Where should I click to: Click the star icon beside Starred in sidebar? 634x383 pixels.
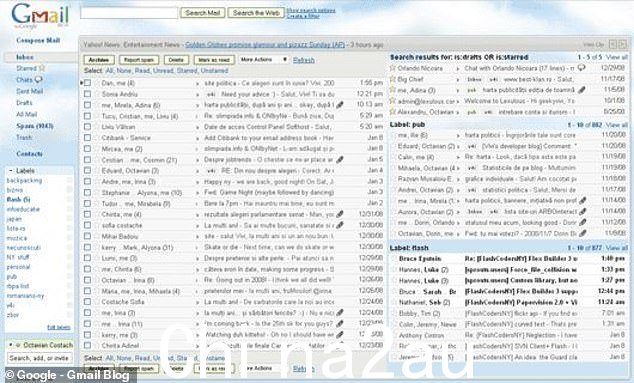[42, 68]
